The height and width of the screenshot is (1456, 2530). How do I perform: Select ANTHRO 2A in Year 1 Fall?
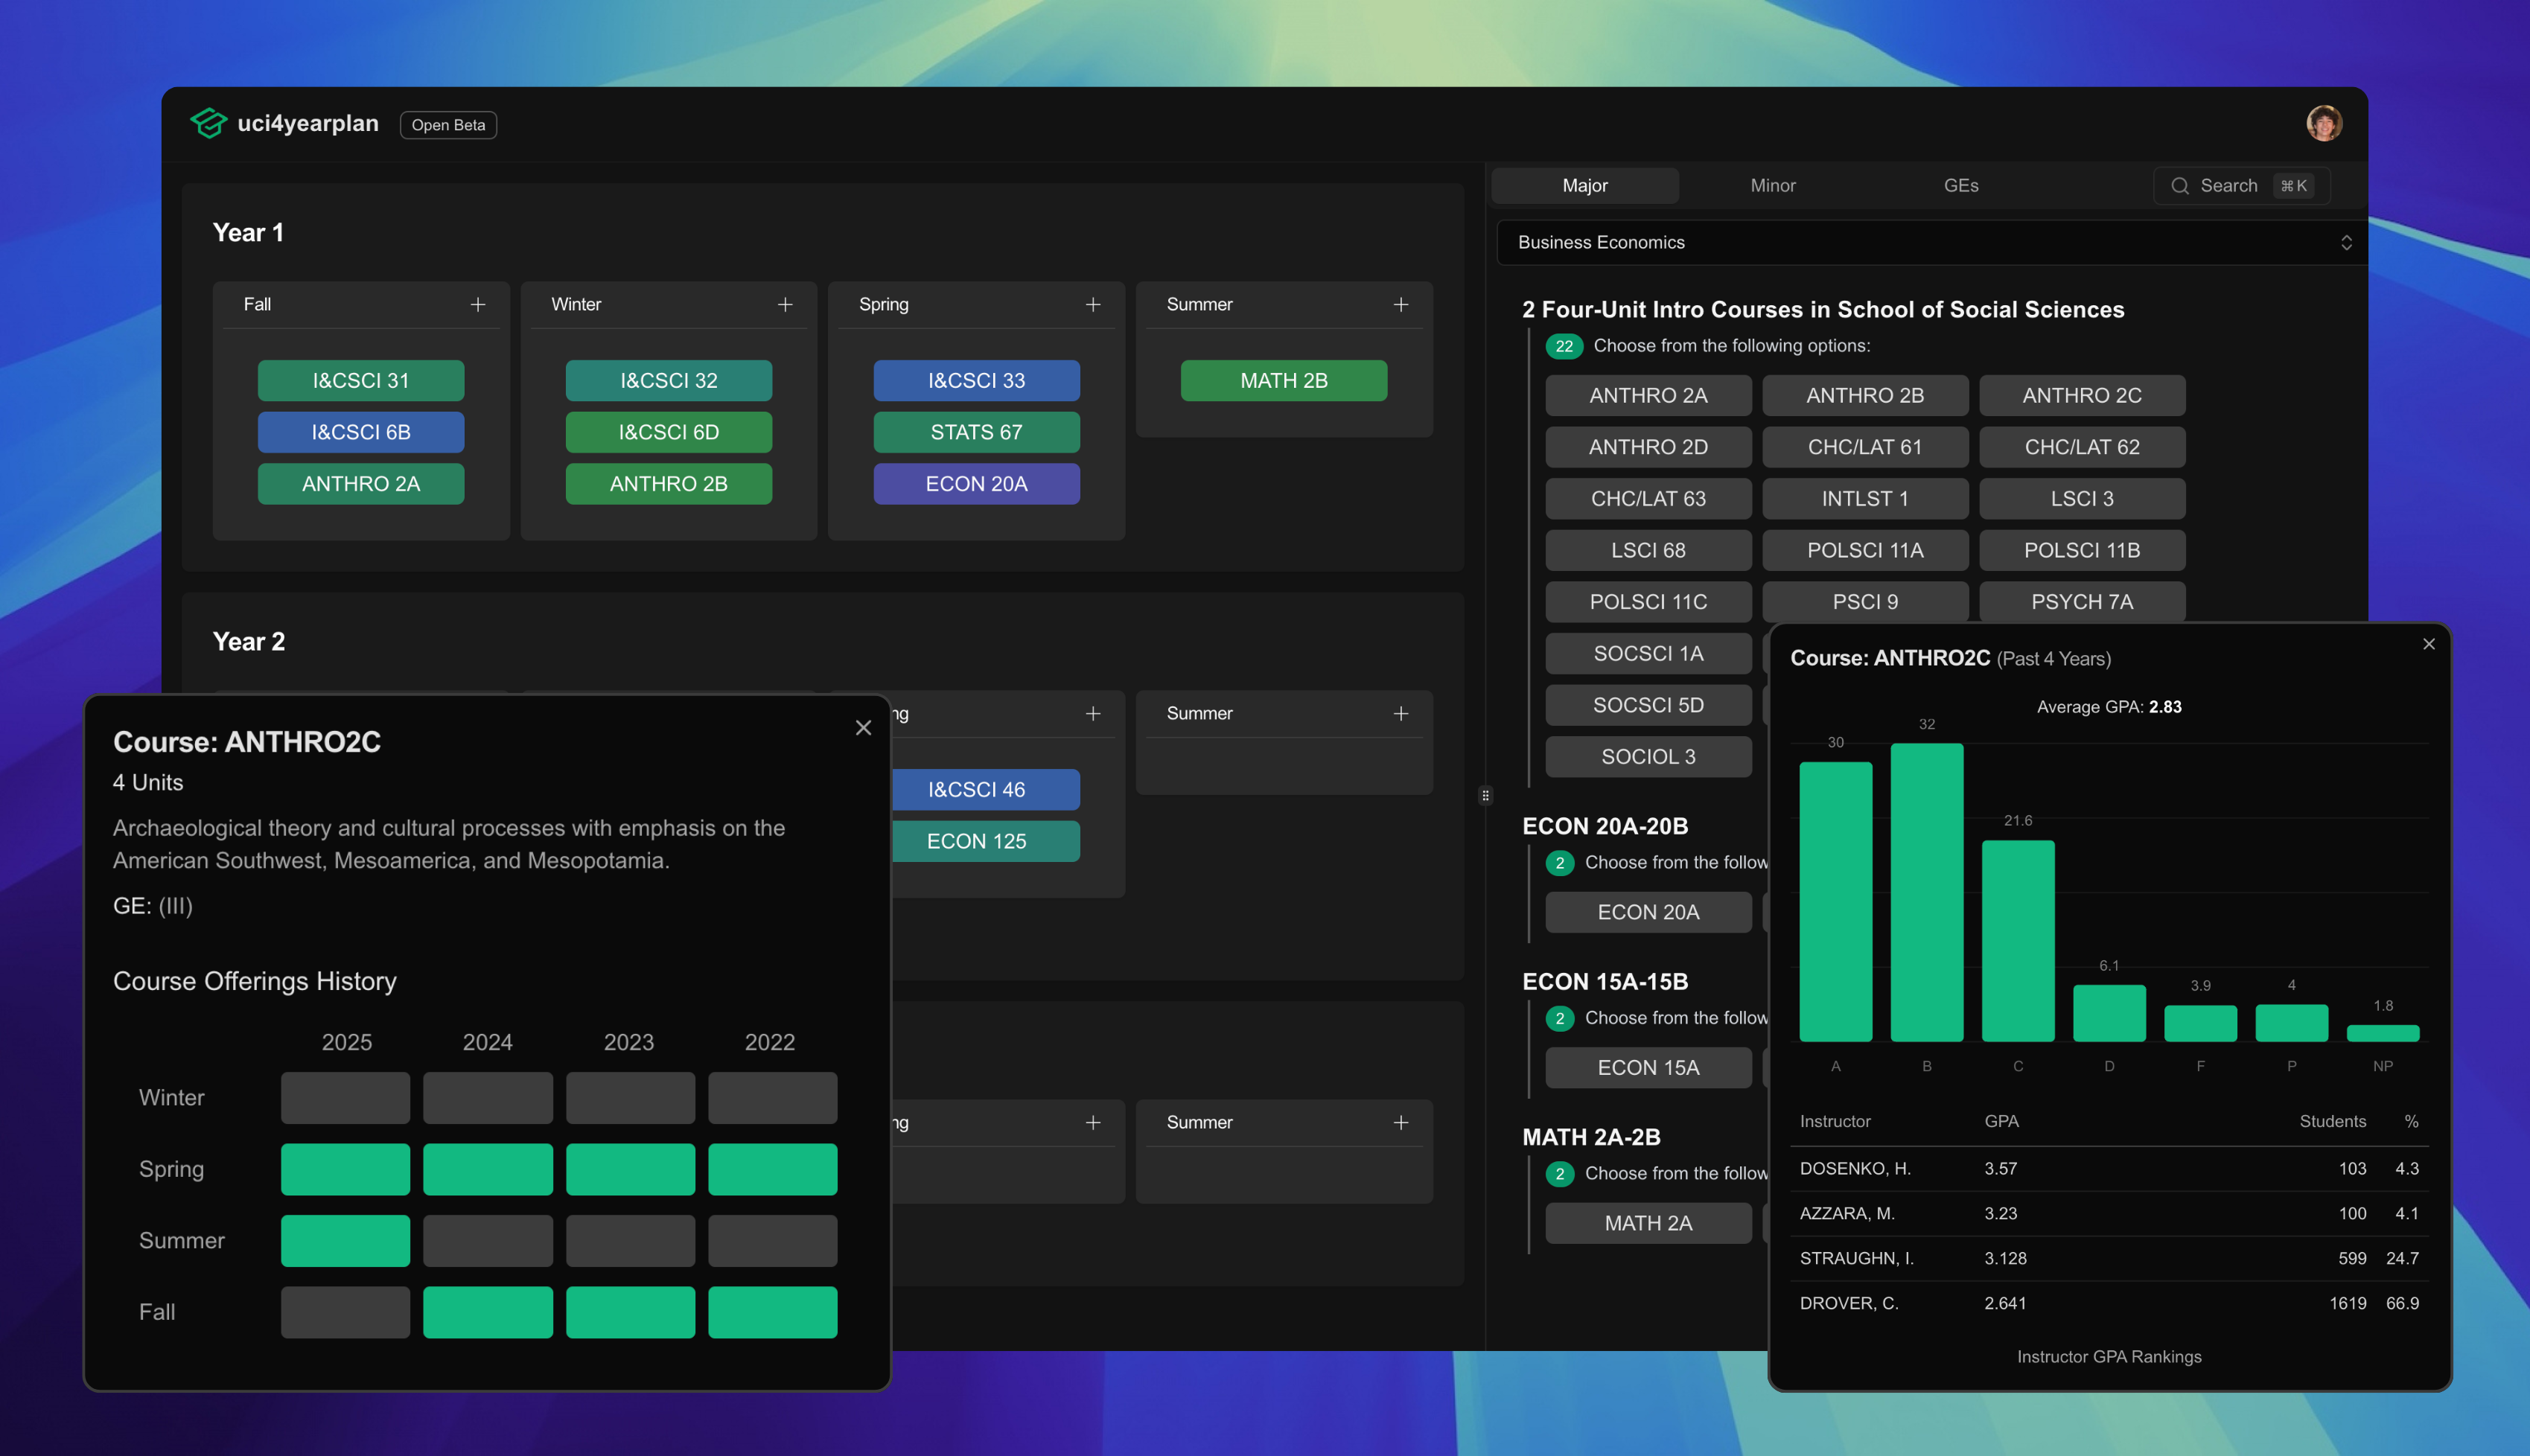tap(360, 483)
